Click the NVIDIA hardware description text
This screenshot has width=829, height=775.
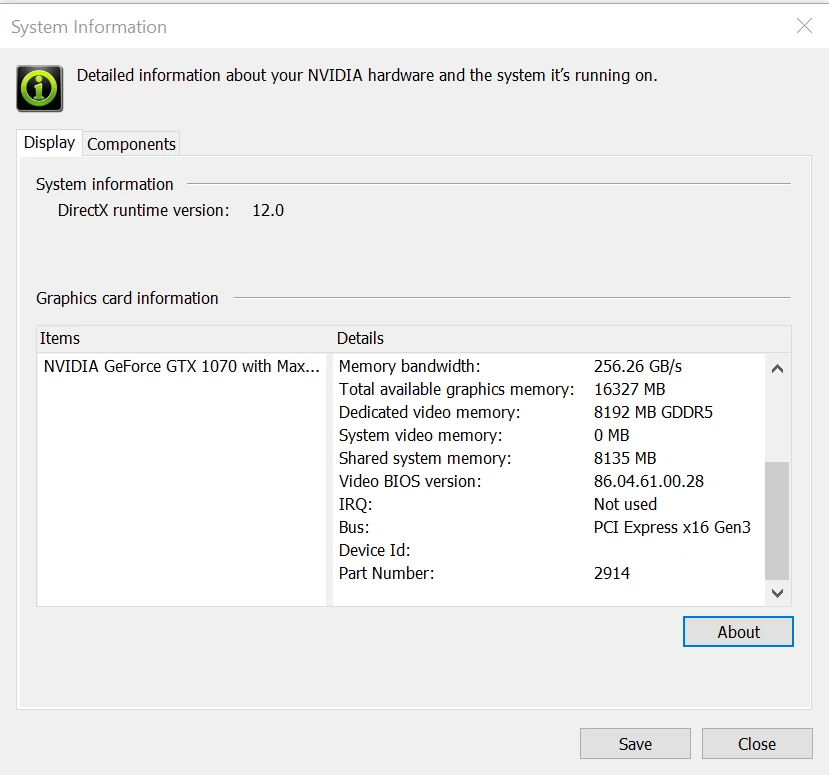pyautogui.click(x=367, y=75)
